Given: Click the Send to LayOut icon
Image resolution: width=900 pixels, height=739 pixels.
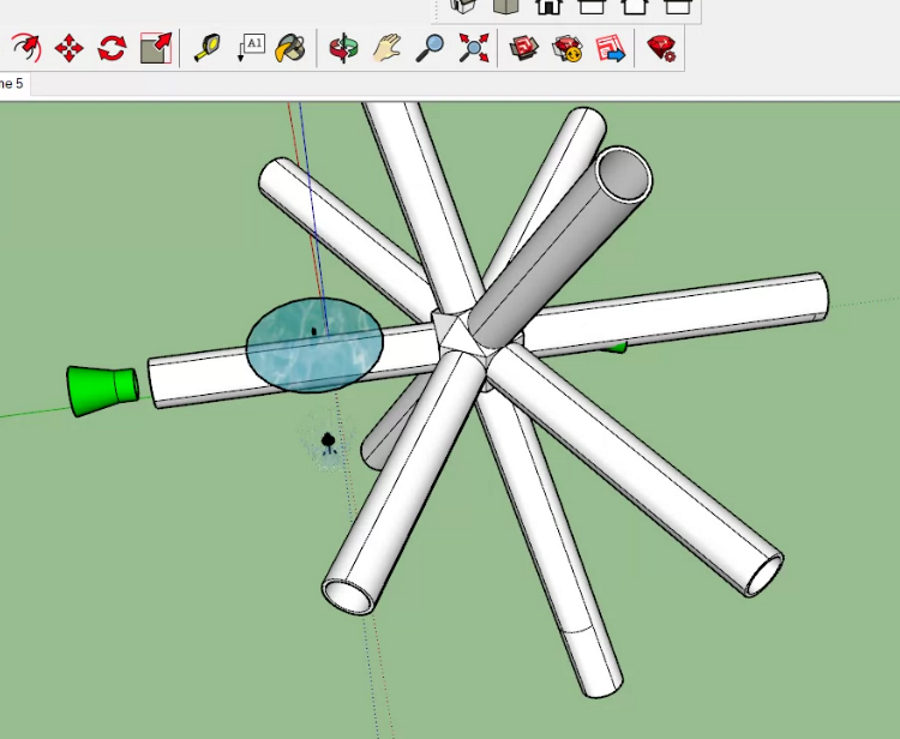Looking at the screenshot, I should click(610, 48).
